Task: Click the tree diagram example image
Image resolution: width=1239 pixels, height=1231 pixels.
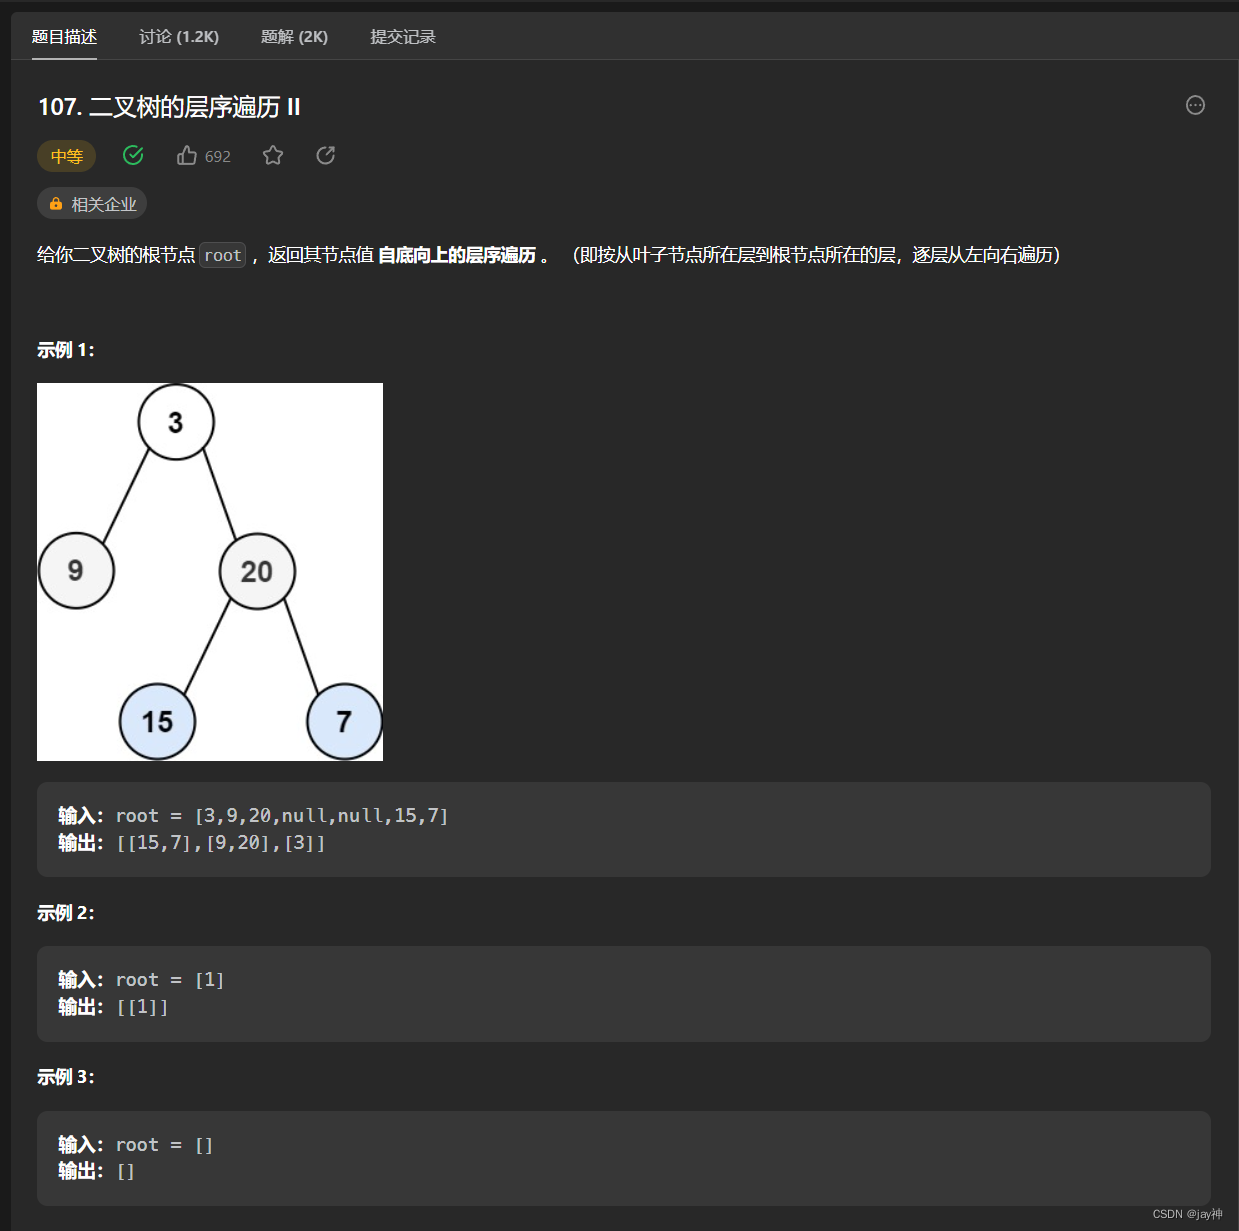Action: point(210,572)
